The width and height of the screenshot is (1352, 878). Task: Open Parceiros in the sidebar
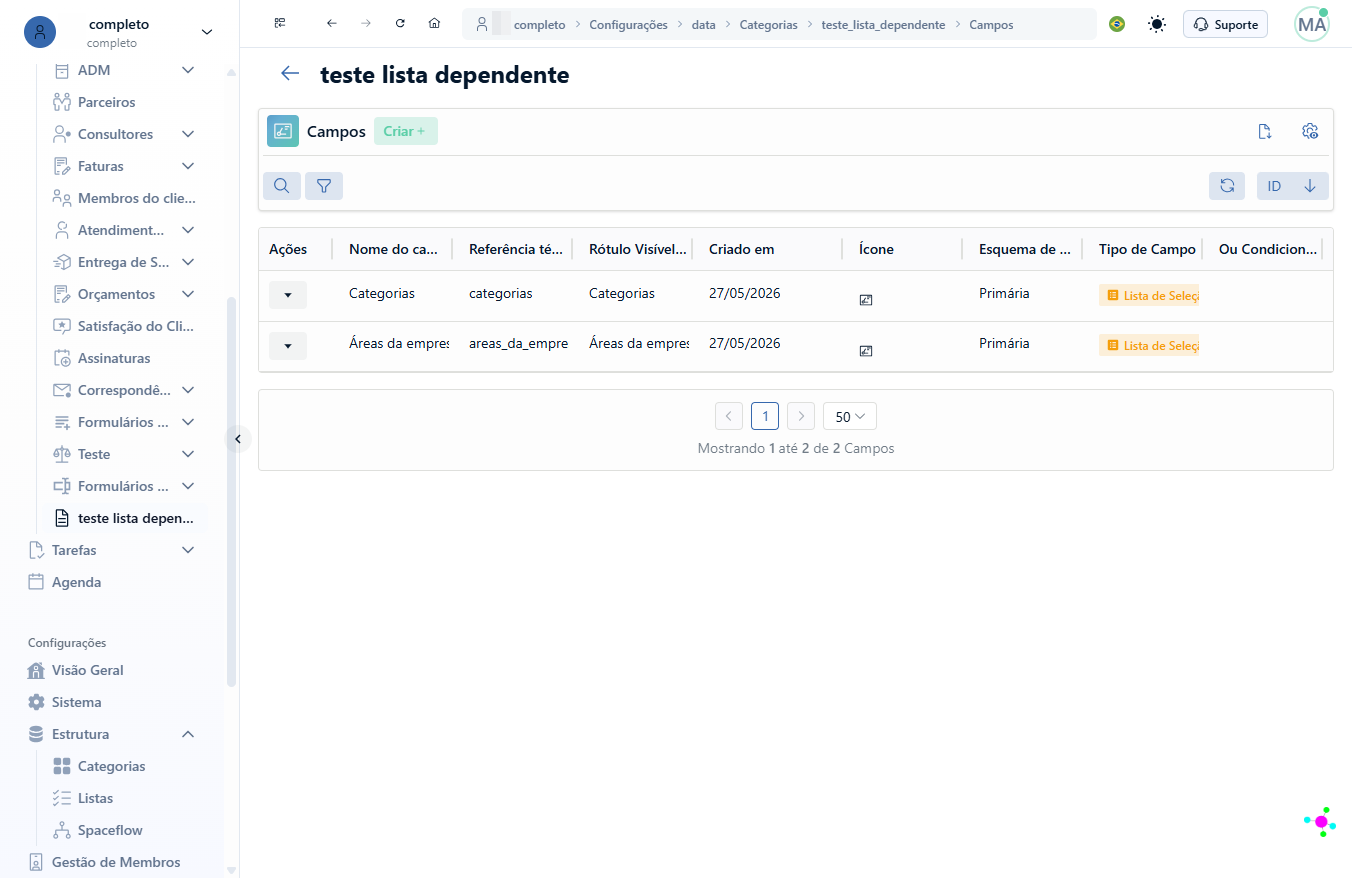pos(106,102)
